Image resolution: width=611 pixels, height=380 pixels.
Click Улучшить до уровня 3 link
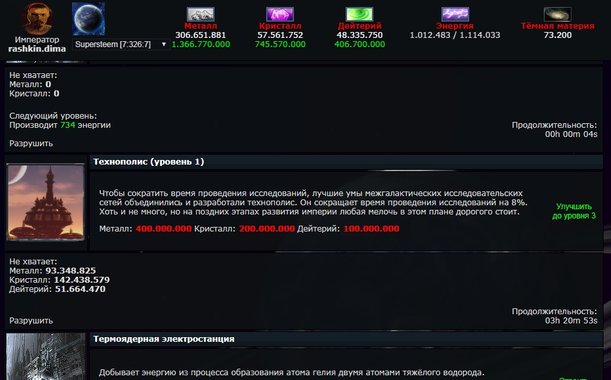[574, 211]
